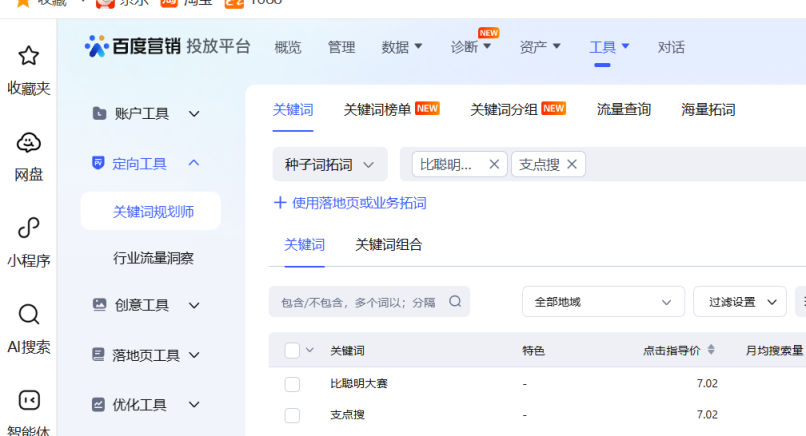The image size is (806, 436).
Task: Check the 比聪明大赛 row checkbox
Action: pos(292,384)
